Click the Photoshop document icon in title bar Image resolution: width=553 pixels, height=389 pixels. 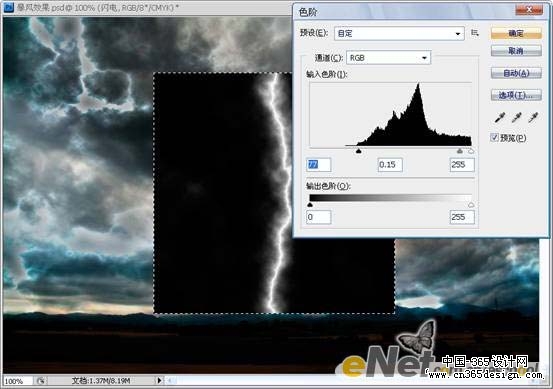[x=8, y=7]
